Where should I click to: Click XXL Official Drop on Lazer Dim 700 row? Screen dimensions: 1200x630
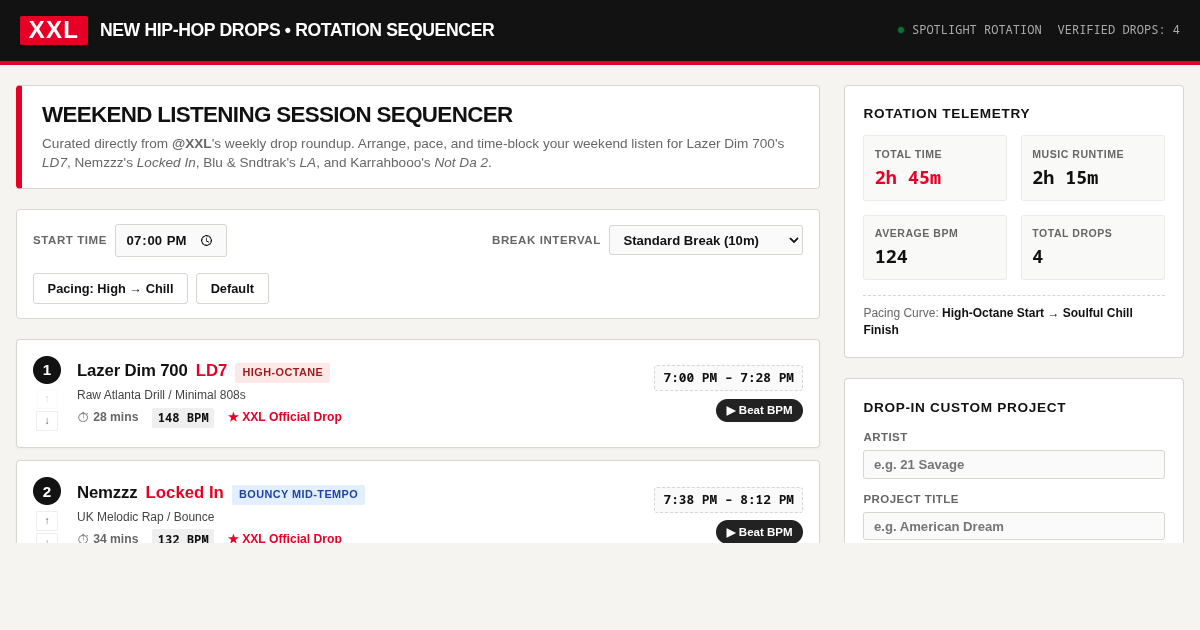pyautogui.click(x=285, y=417)
